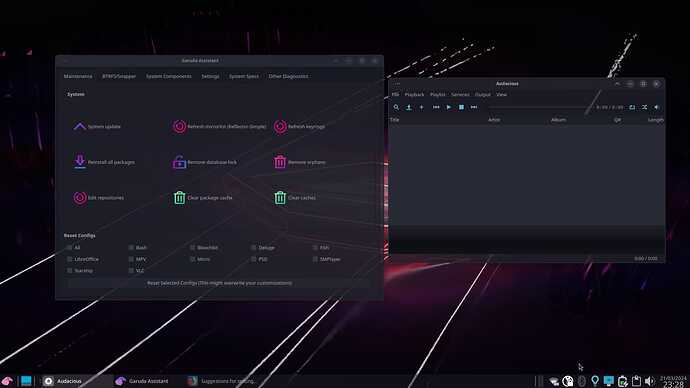Click Open Files icon in Audacious toolbar
Viewport: 690px width, 388px height.
[409, 107]
